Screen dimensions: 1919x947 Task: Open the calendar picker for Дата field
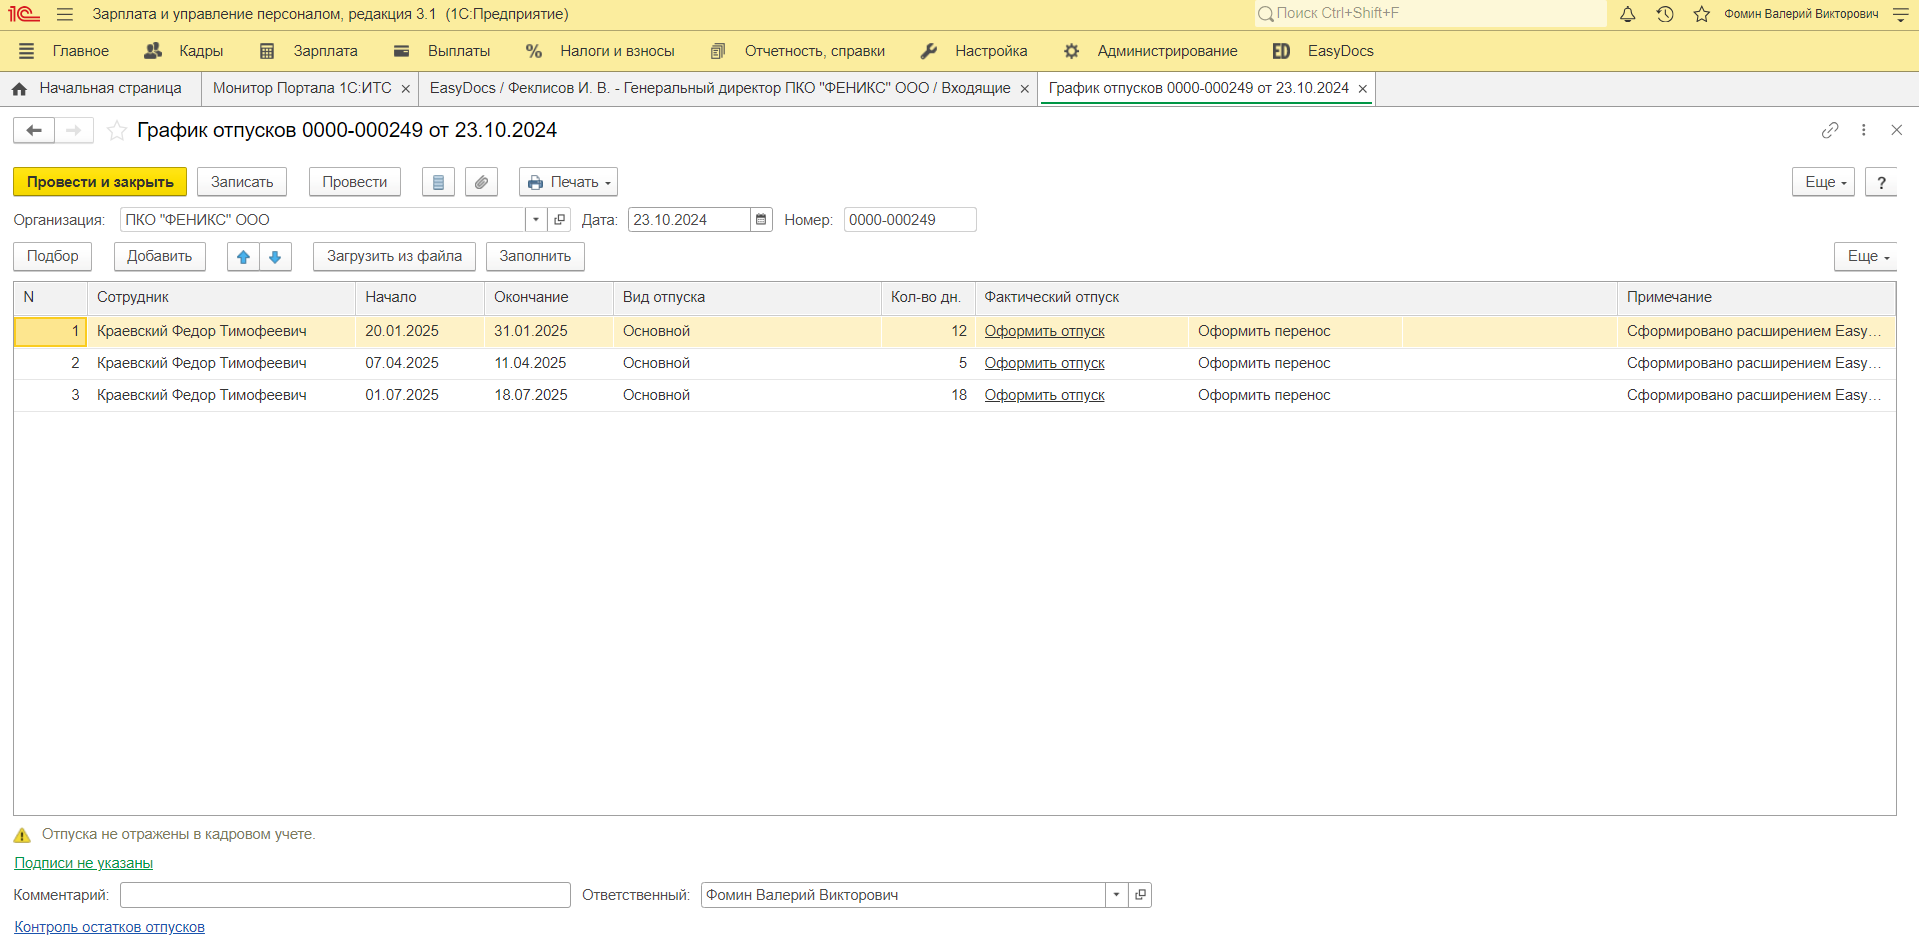(x=761, y=220)
